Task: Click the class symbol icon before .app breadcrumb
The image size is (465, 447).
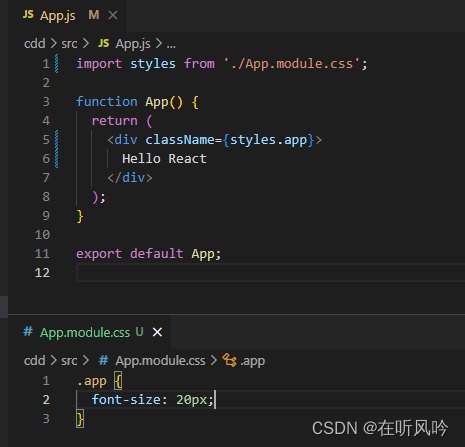Action: point(229,360)
